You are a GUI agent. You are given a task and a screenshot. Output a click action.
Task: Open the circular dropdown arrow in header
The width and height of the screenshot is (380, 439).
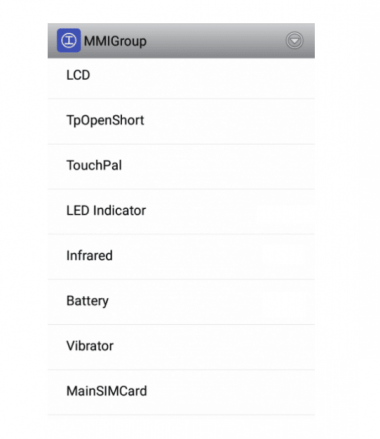(294, 41)
